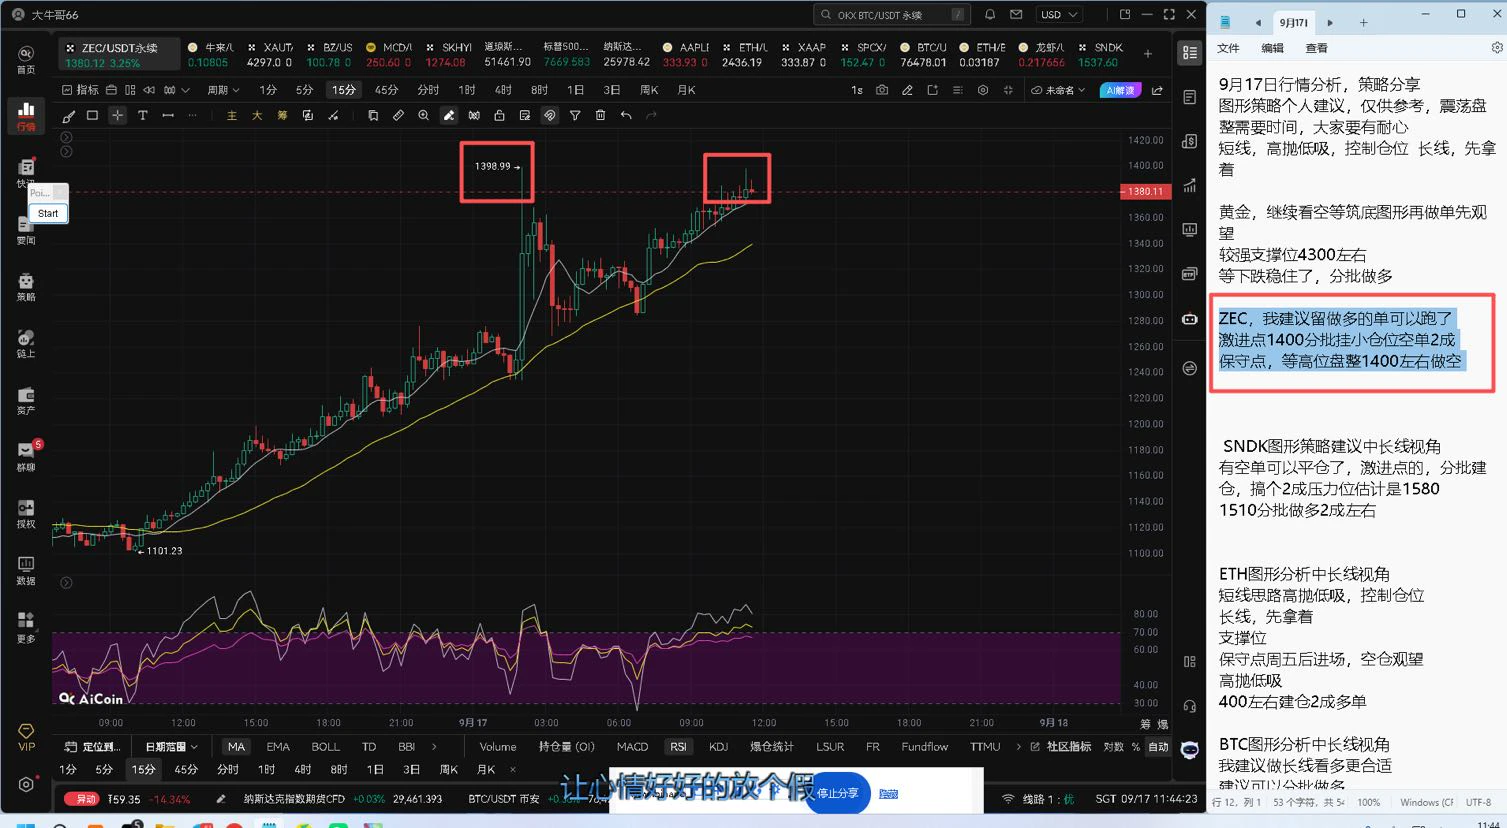Select the crosshair cursor tool
This screenshot has height=828, width=1507.
(x=117, y=116)
